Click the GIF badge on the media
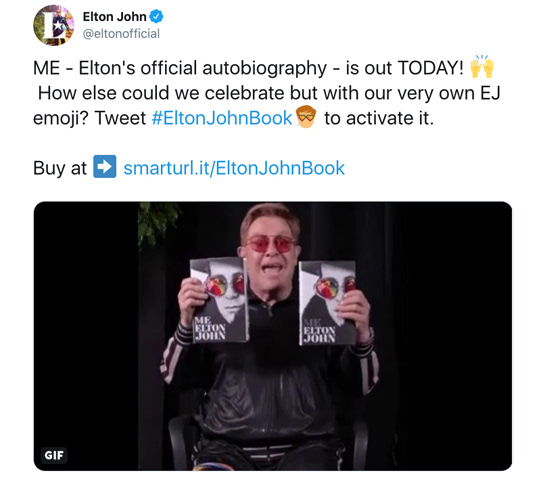The image size is (541, 483). coord(54,455)
